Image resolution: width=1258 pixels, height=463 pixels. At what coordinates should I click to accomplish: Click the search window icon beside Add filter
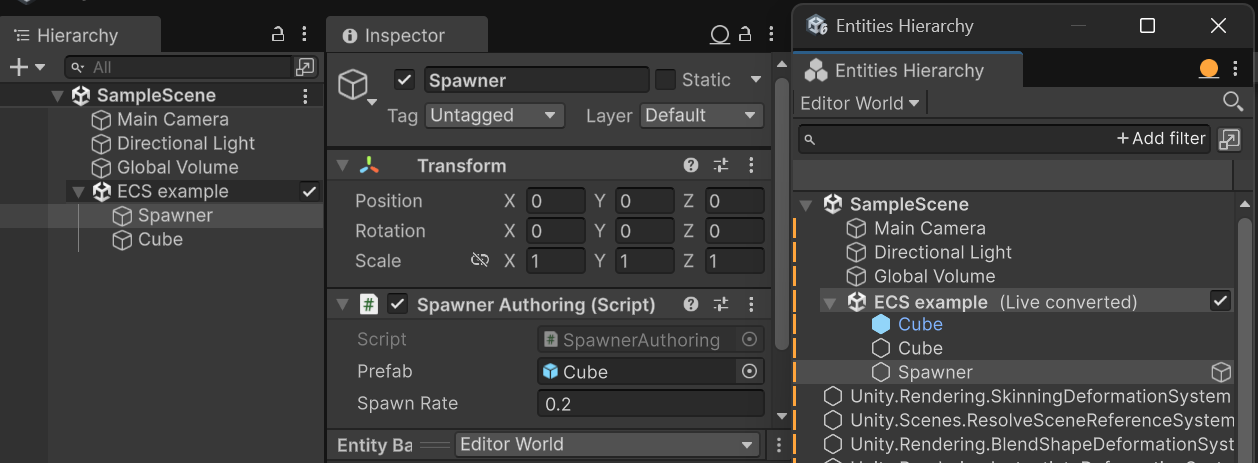[1230, 139]
